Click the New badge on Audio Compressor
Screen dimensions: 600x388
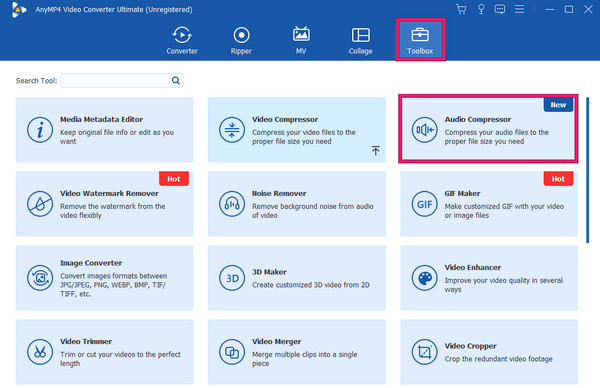[x=558, y=105]
